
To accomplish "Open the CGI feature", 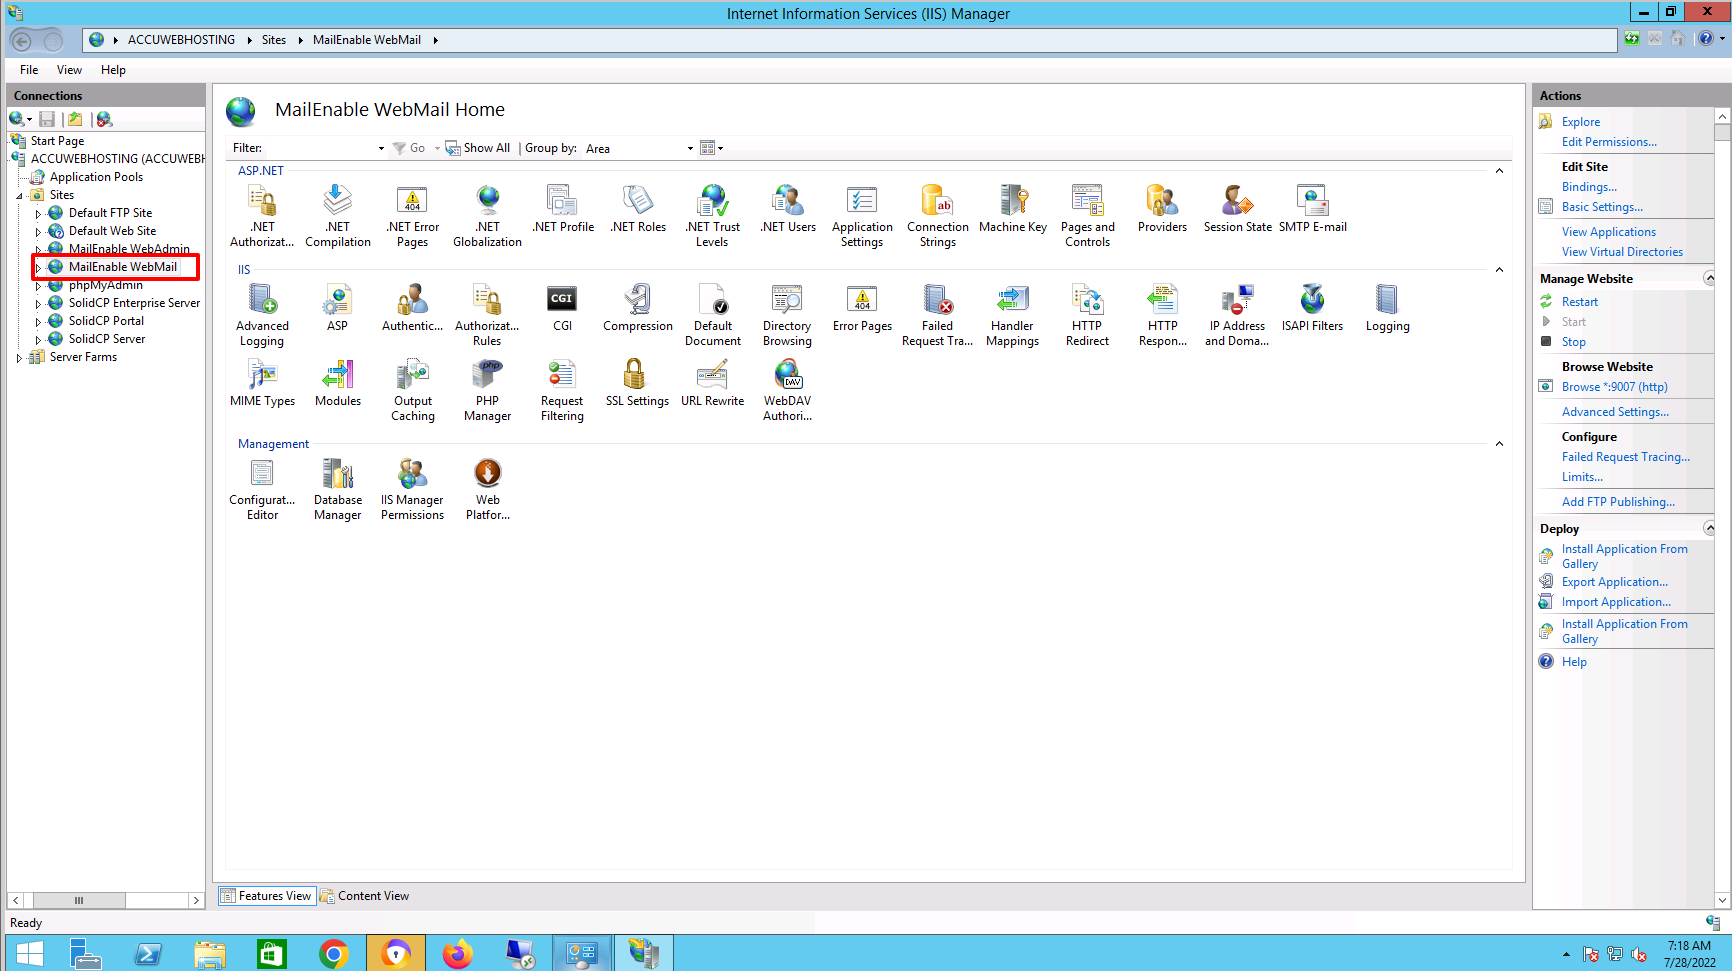I will [562, 308].
